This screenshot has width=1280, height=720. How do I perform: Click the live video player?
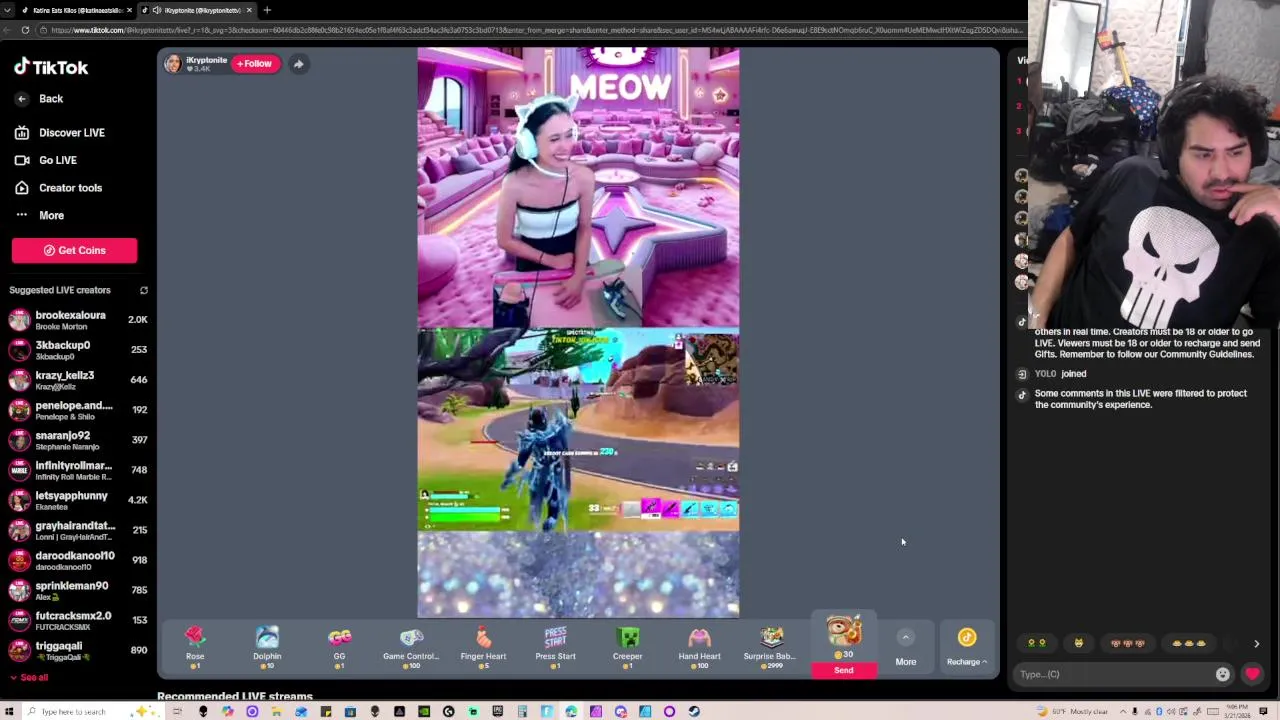578,332
